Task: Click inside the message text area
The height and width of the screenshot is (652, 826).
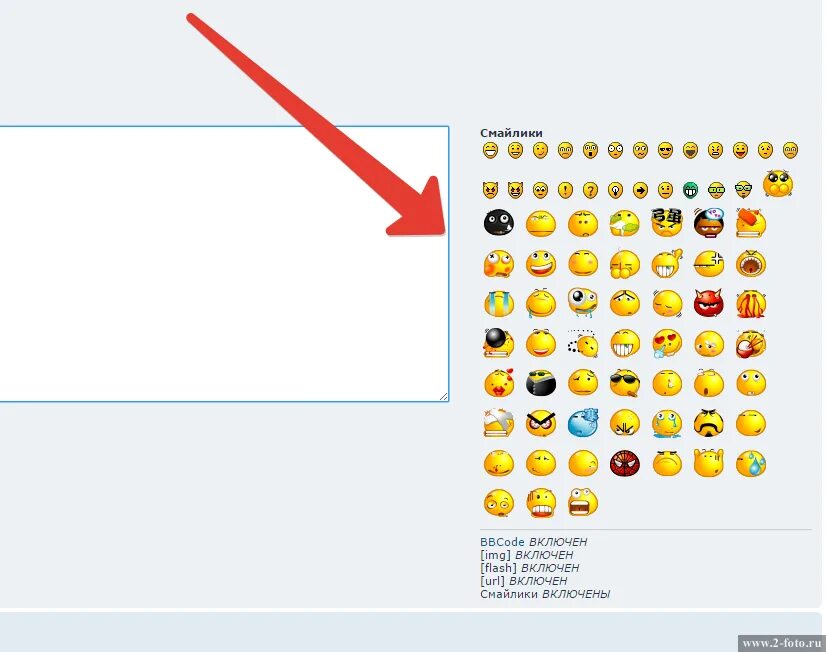Action: [x=224, y=263]
